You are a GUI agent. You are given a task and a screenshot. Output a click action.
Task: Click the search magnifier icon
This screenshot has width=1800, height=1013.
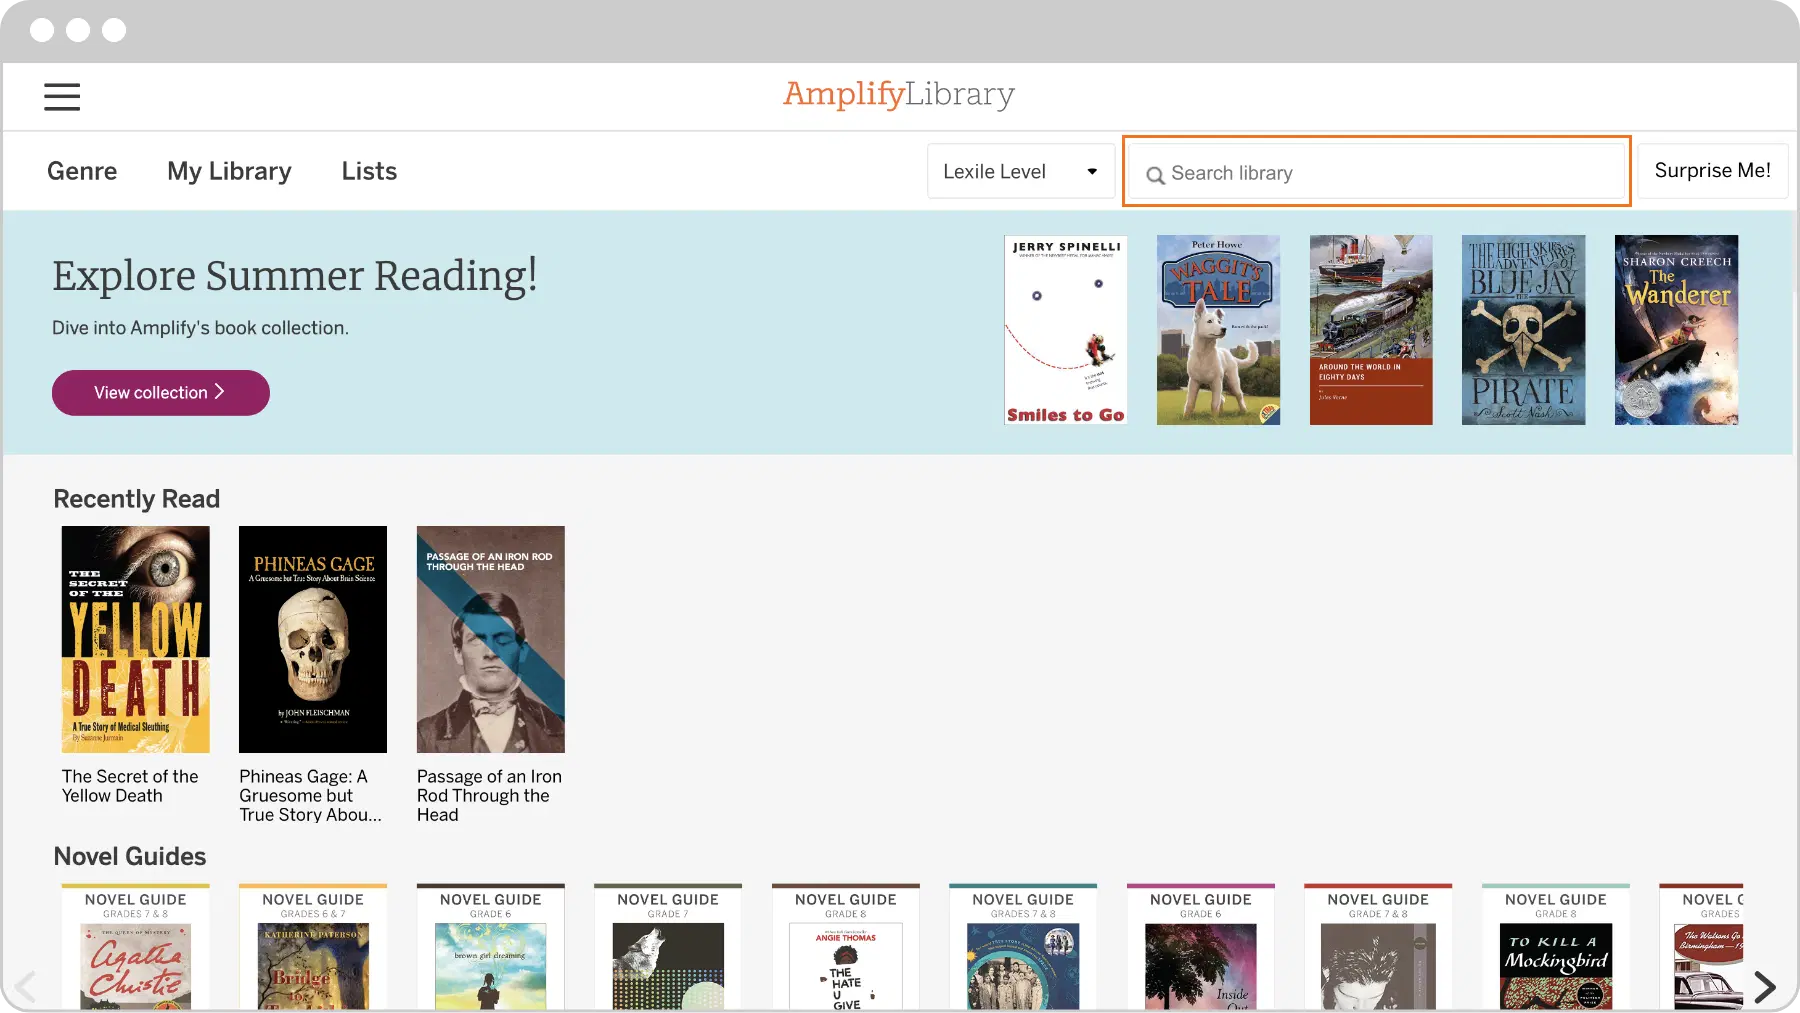coord(1155,175)
